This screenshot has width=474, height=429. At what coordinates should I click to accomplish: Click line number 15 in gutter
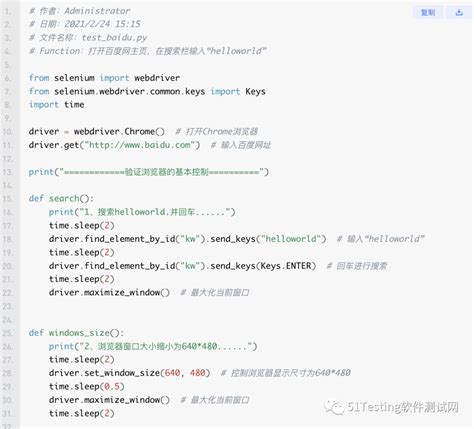pyautogui.click(x=8, y=199)
